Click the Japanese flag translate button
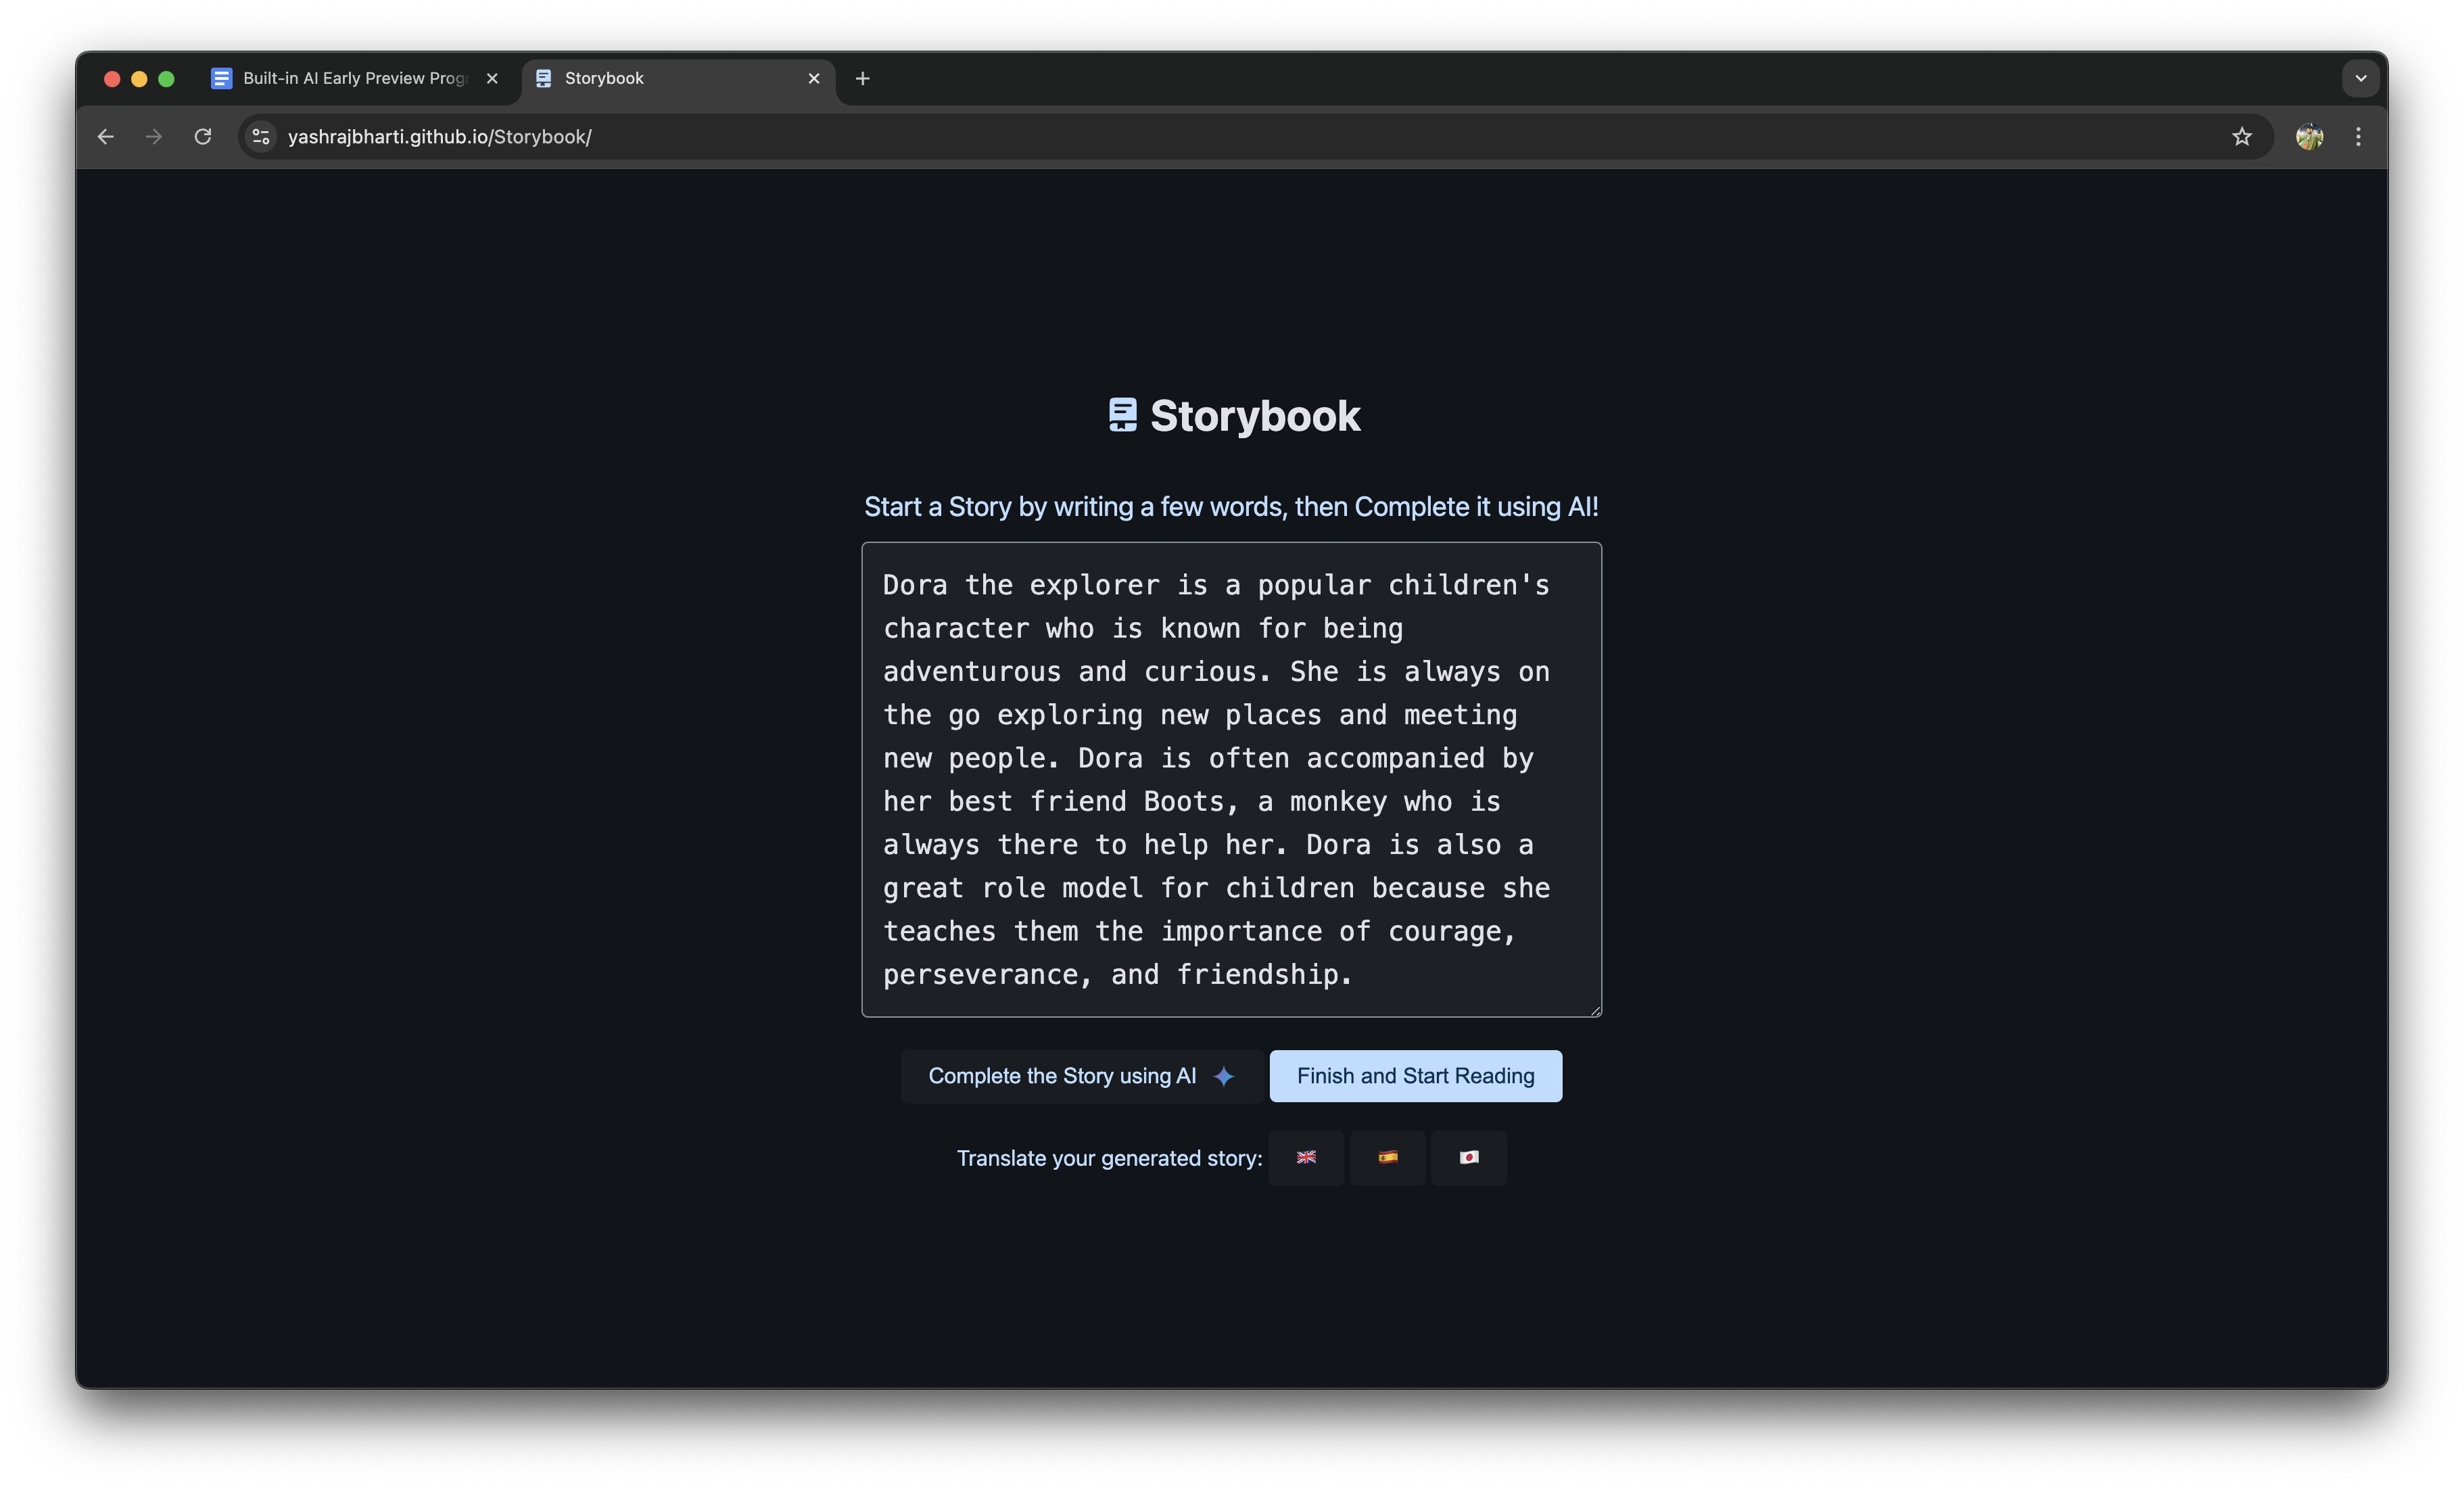This screenshot has width=2464, height=1489. tap(1468, 1158)
